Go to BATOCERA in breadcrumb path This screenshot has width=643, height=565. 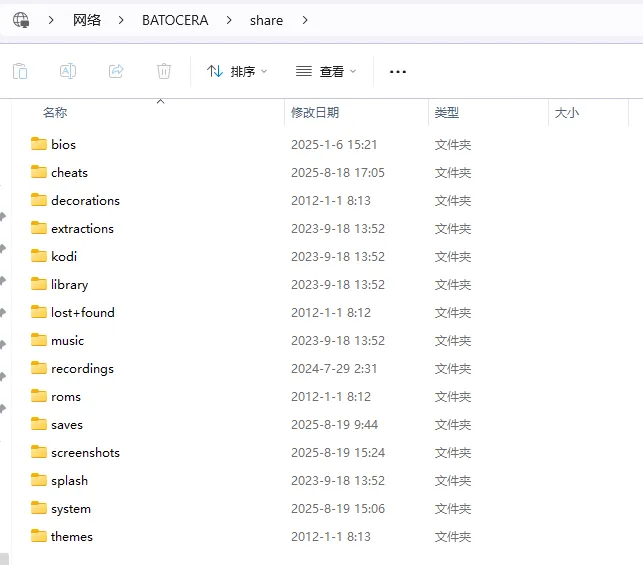(175, 20)
